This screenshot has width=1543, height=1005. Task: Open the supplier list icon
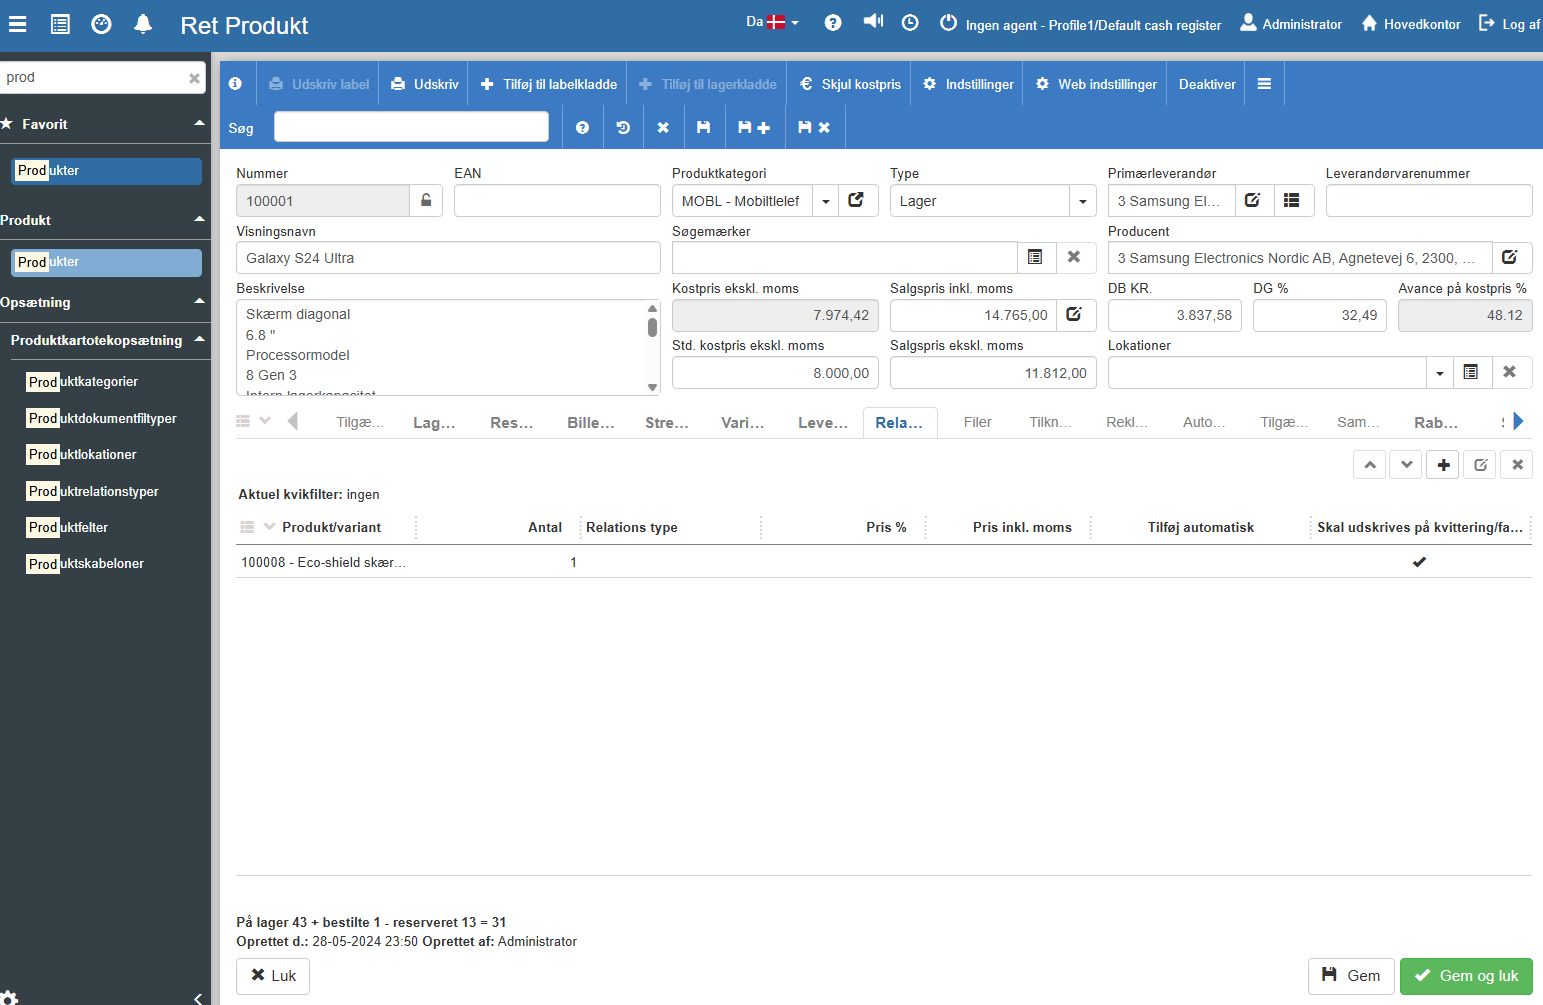point(1292,201)
